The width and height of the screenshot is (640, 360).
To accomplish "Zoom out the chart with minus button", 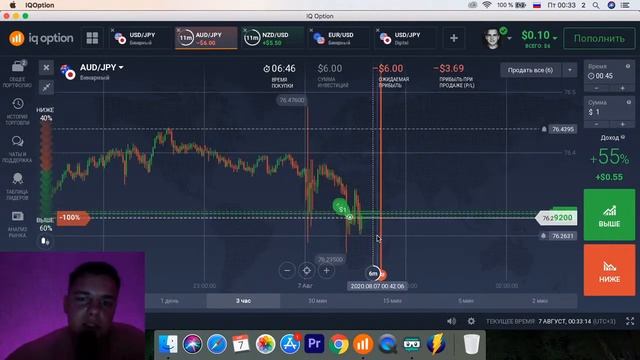I will coord(287,270).
